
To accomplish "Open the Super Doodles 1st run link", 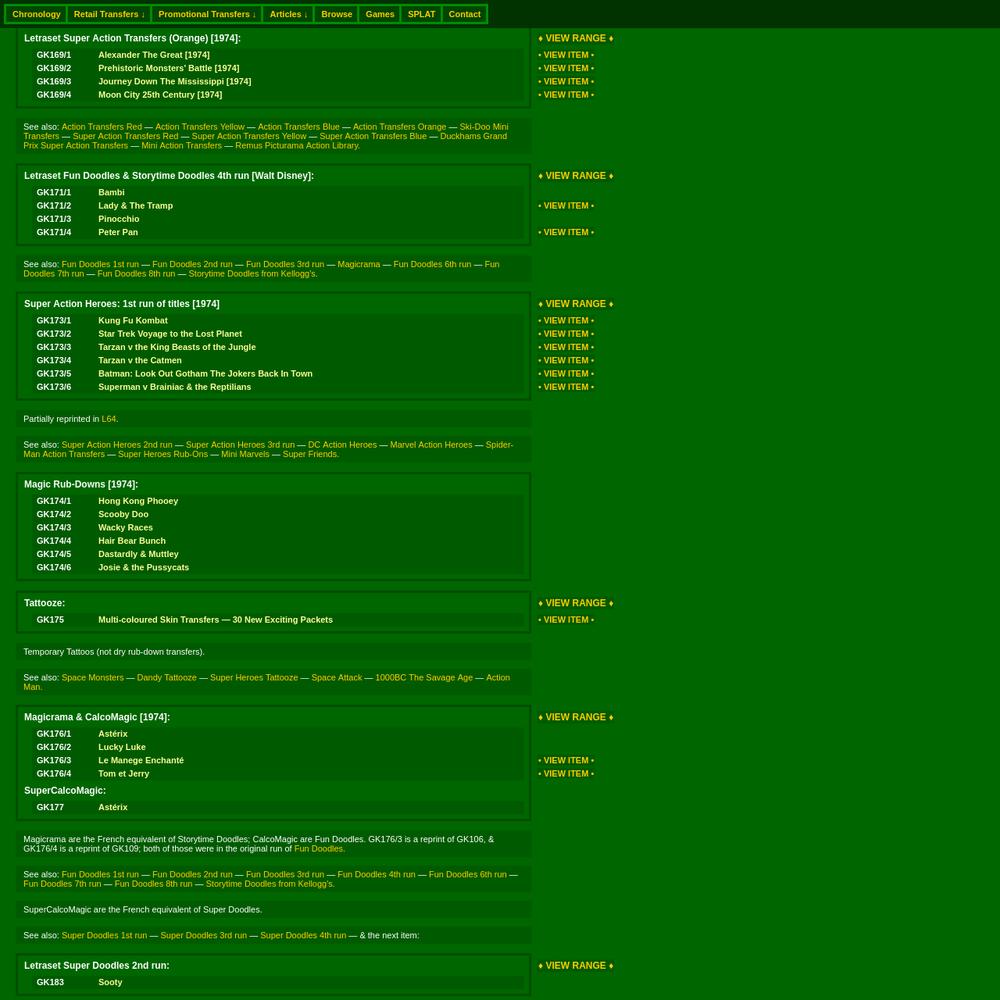I will coord(104,936).
